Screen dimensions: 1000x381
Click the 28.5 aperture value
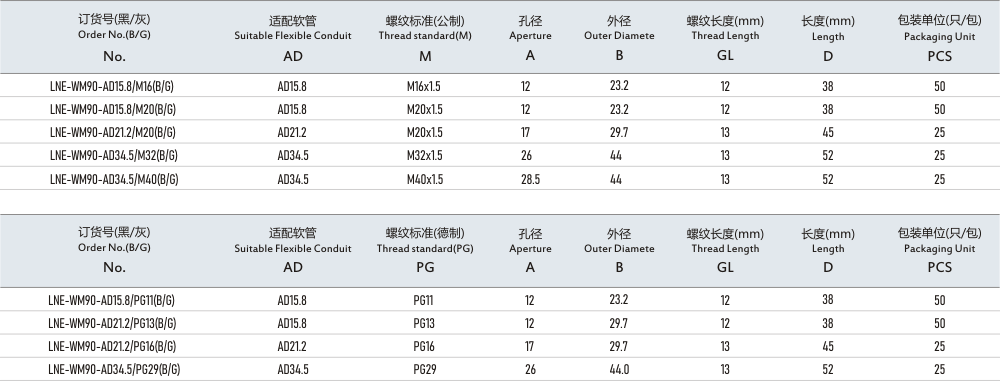530,179
